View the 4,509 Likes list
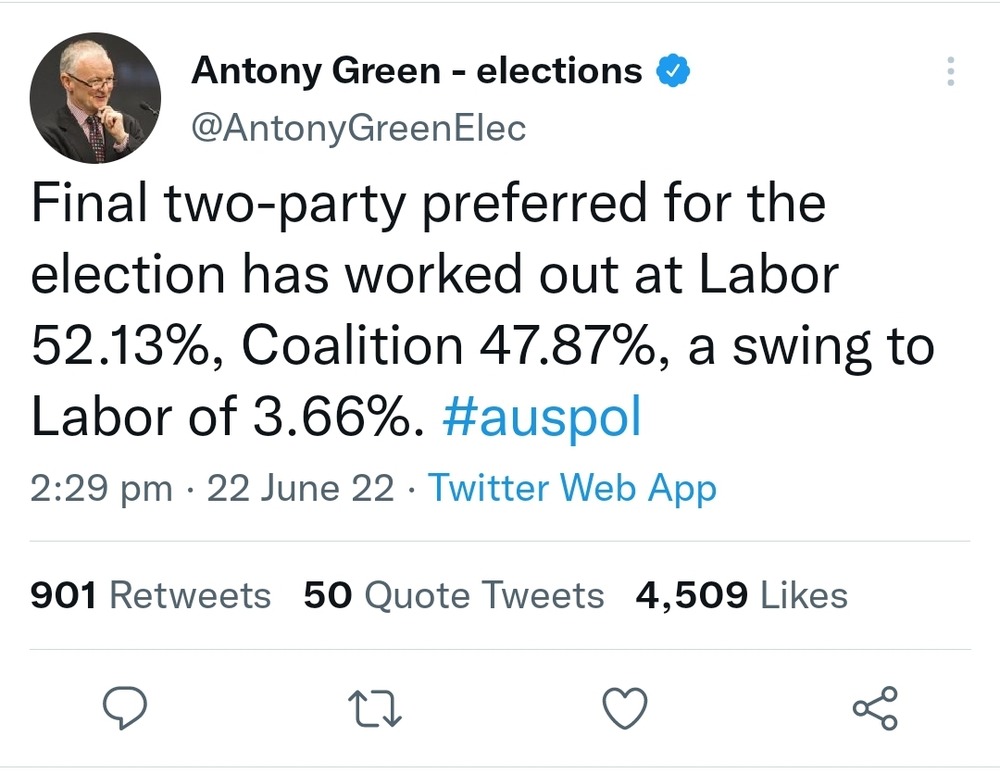Viewport: 1000px width, 773px height. (x=742, y=596)
